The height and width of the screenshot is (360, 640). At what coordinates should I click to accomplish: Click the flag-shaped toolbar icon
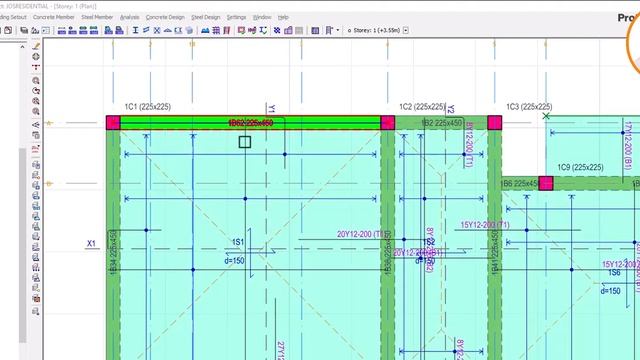[329, 30]
